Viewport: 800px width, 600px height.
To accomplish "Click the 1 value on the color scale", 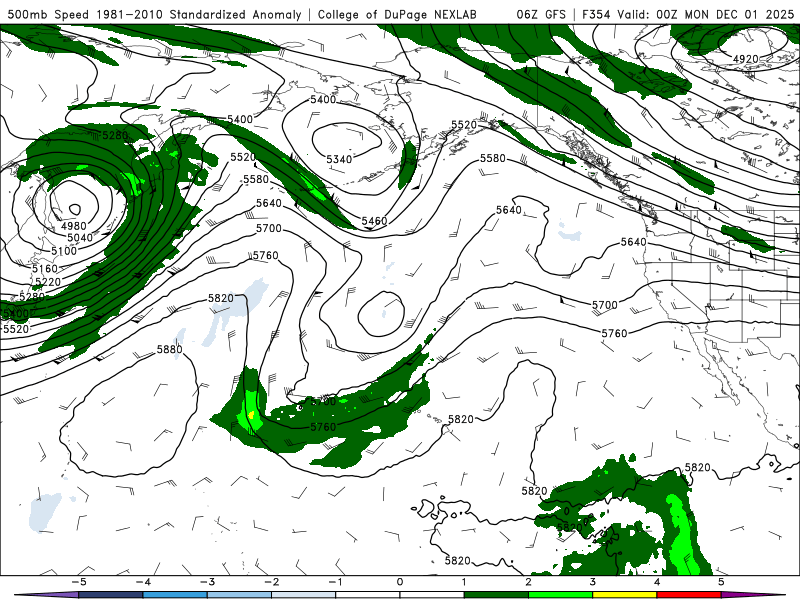I will click(x=464, y=582).
